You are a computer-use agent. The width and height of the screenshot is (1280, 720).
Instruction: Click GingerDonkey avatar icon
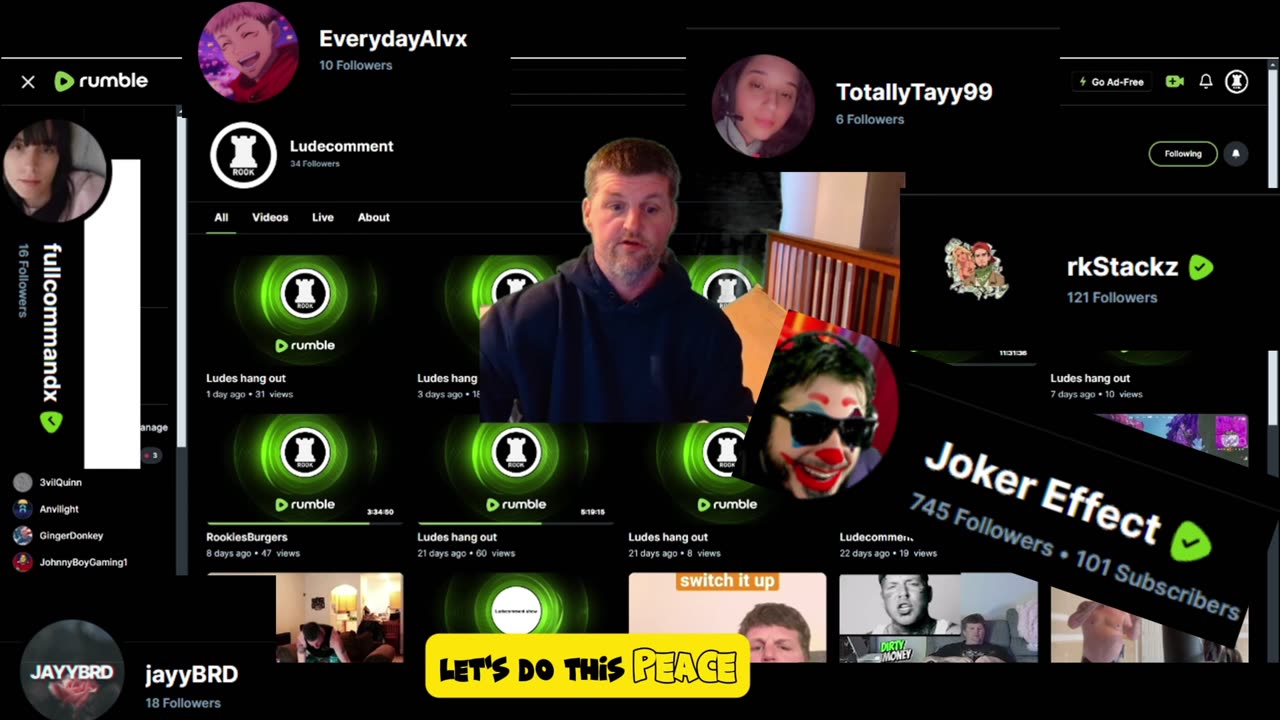click(x=22, y=536)
